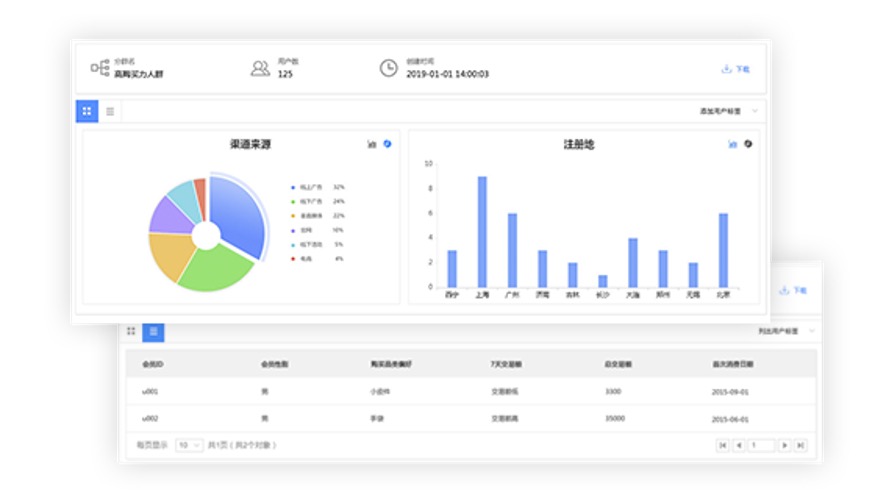Click the download link in the back window
Image resolution: width=877 pixels, height=502 pixels.
(x=793, y=290)
